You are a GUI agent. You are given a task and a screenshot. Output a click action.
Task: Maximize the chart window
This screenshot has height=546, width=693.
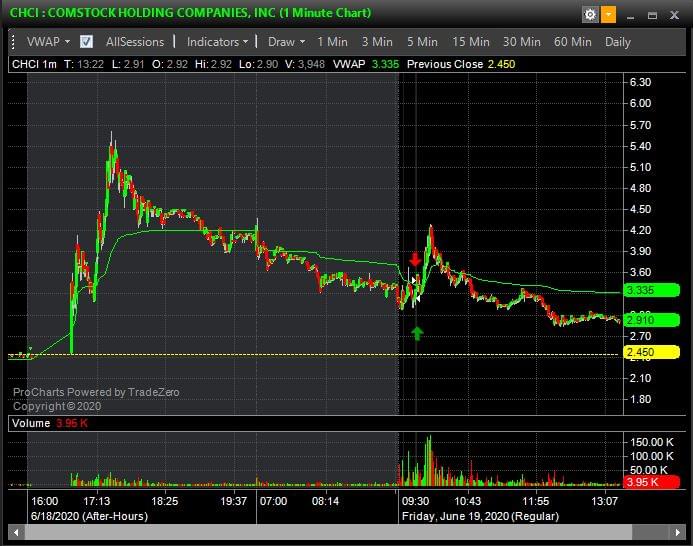[x=652, y=15]
